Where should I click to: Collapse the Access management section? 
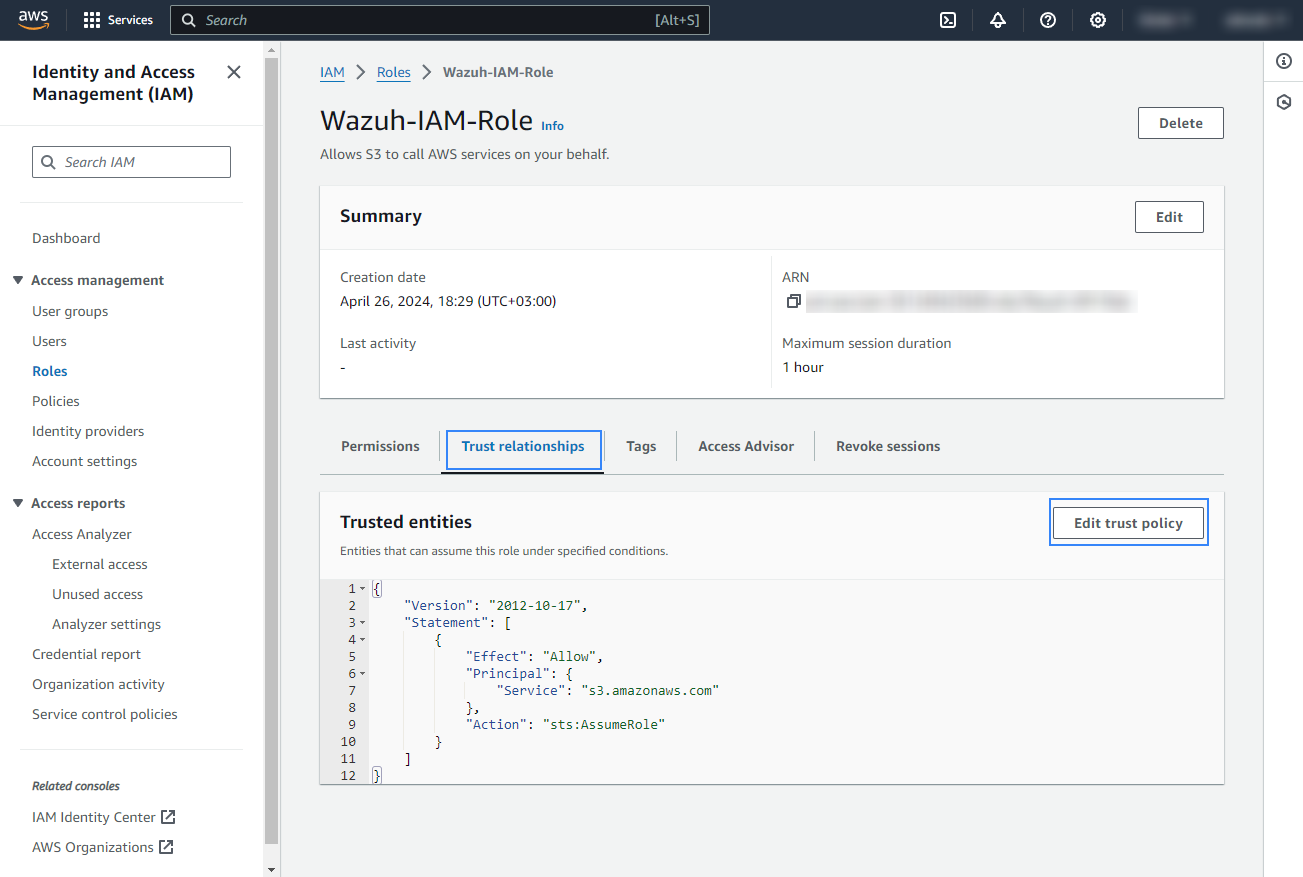pos(18,280)
